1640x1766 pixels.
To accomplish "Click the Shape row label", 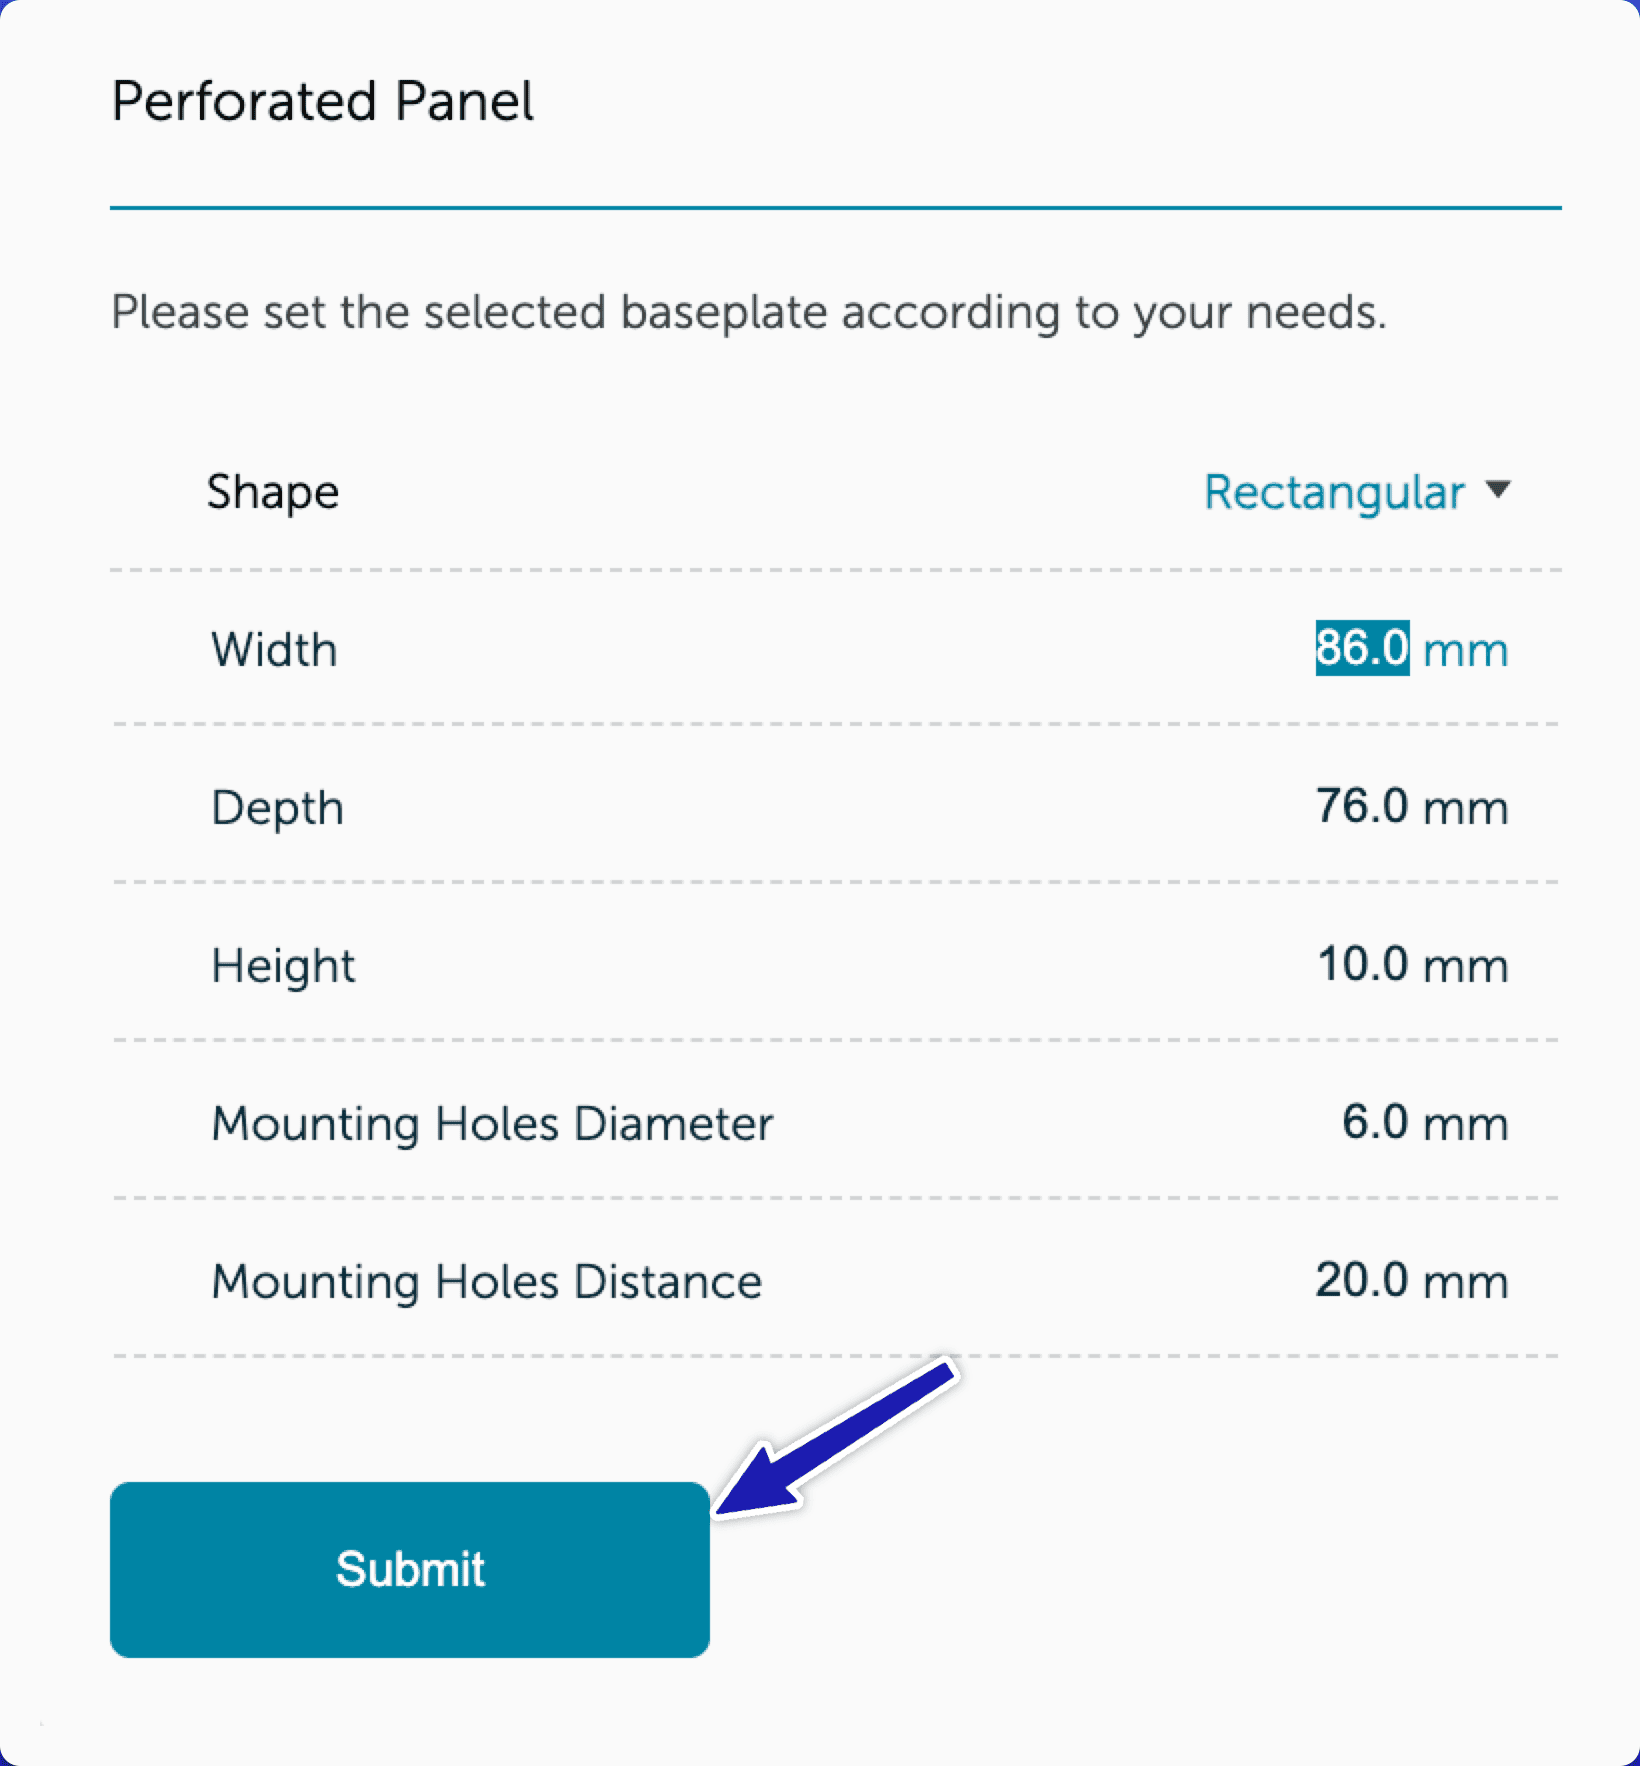I will pos(272,492).
